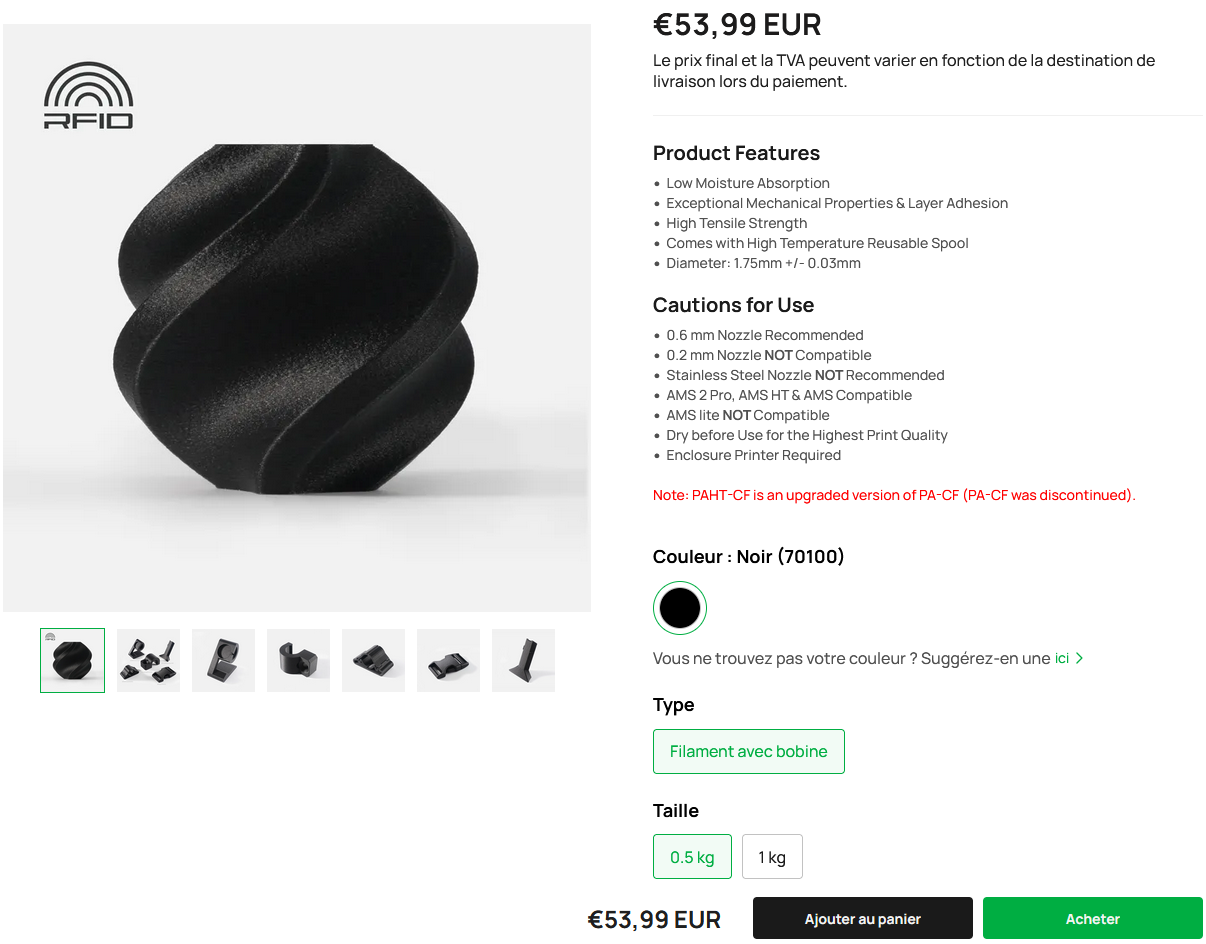Follow the 'ici' color suggestion link
The image size is (1206, 944).
1062,658
